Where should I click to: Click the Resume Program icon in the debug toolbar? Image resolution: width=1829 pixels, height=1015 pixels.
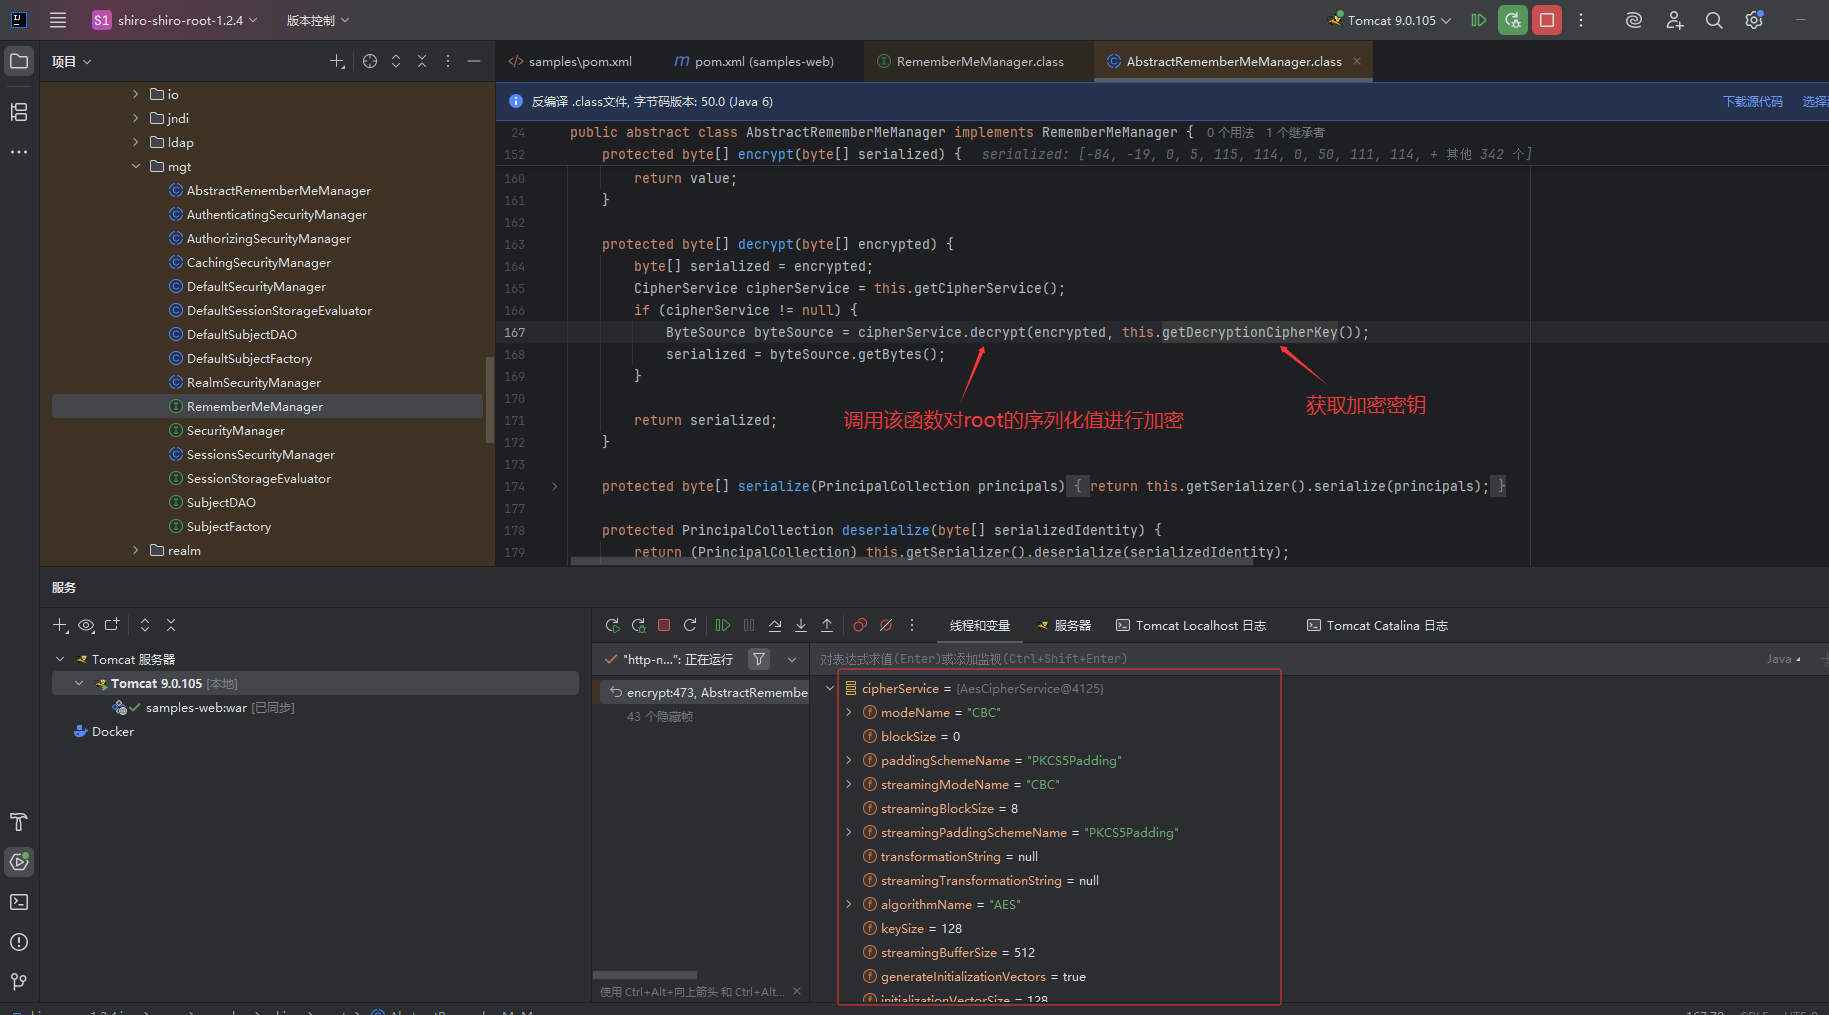(x=723, y=625)
